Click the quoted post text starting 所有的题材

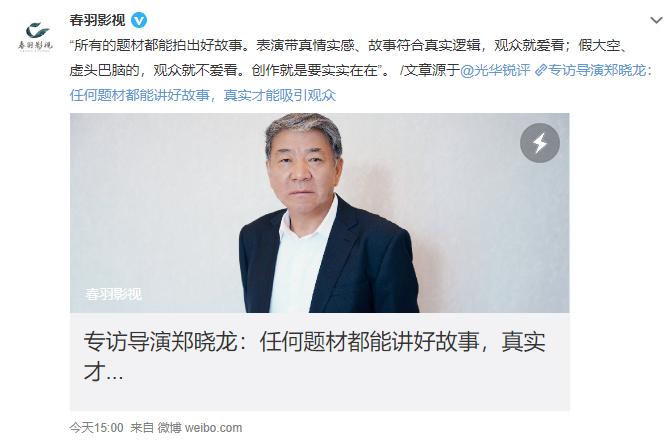point(348,45)
